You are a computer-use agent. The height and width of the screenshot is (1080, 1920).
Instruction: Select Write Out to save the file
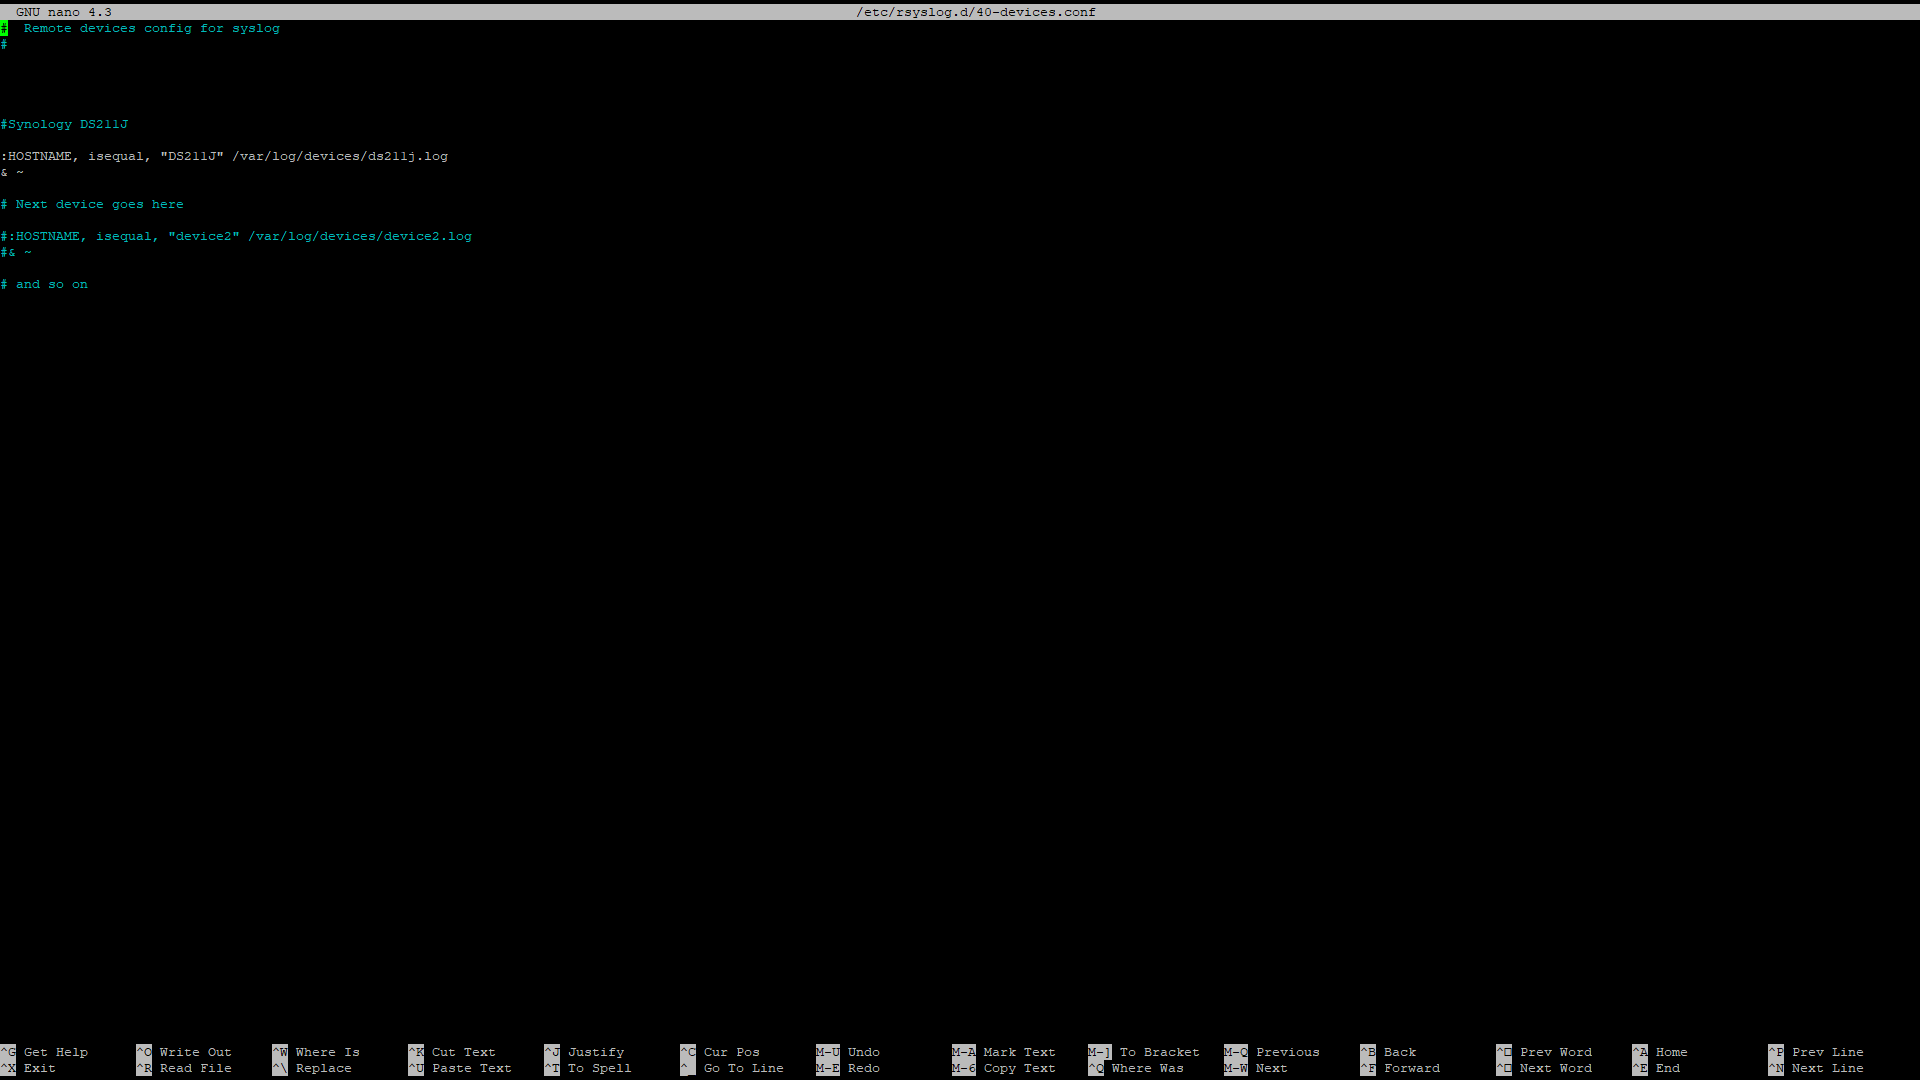coord(194,1052)
